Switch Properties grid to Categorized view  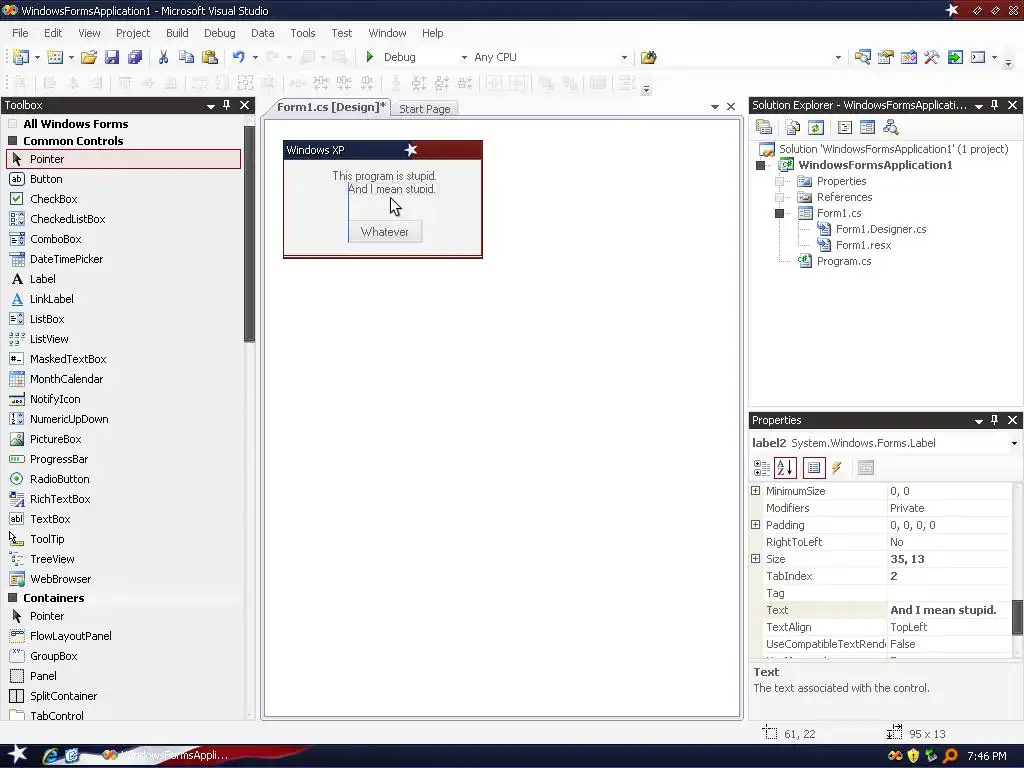tap(761, 468)
